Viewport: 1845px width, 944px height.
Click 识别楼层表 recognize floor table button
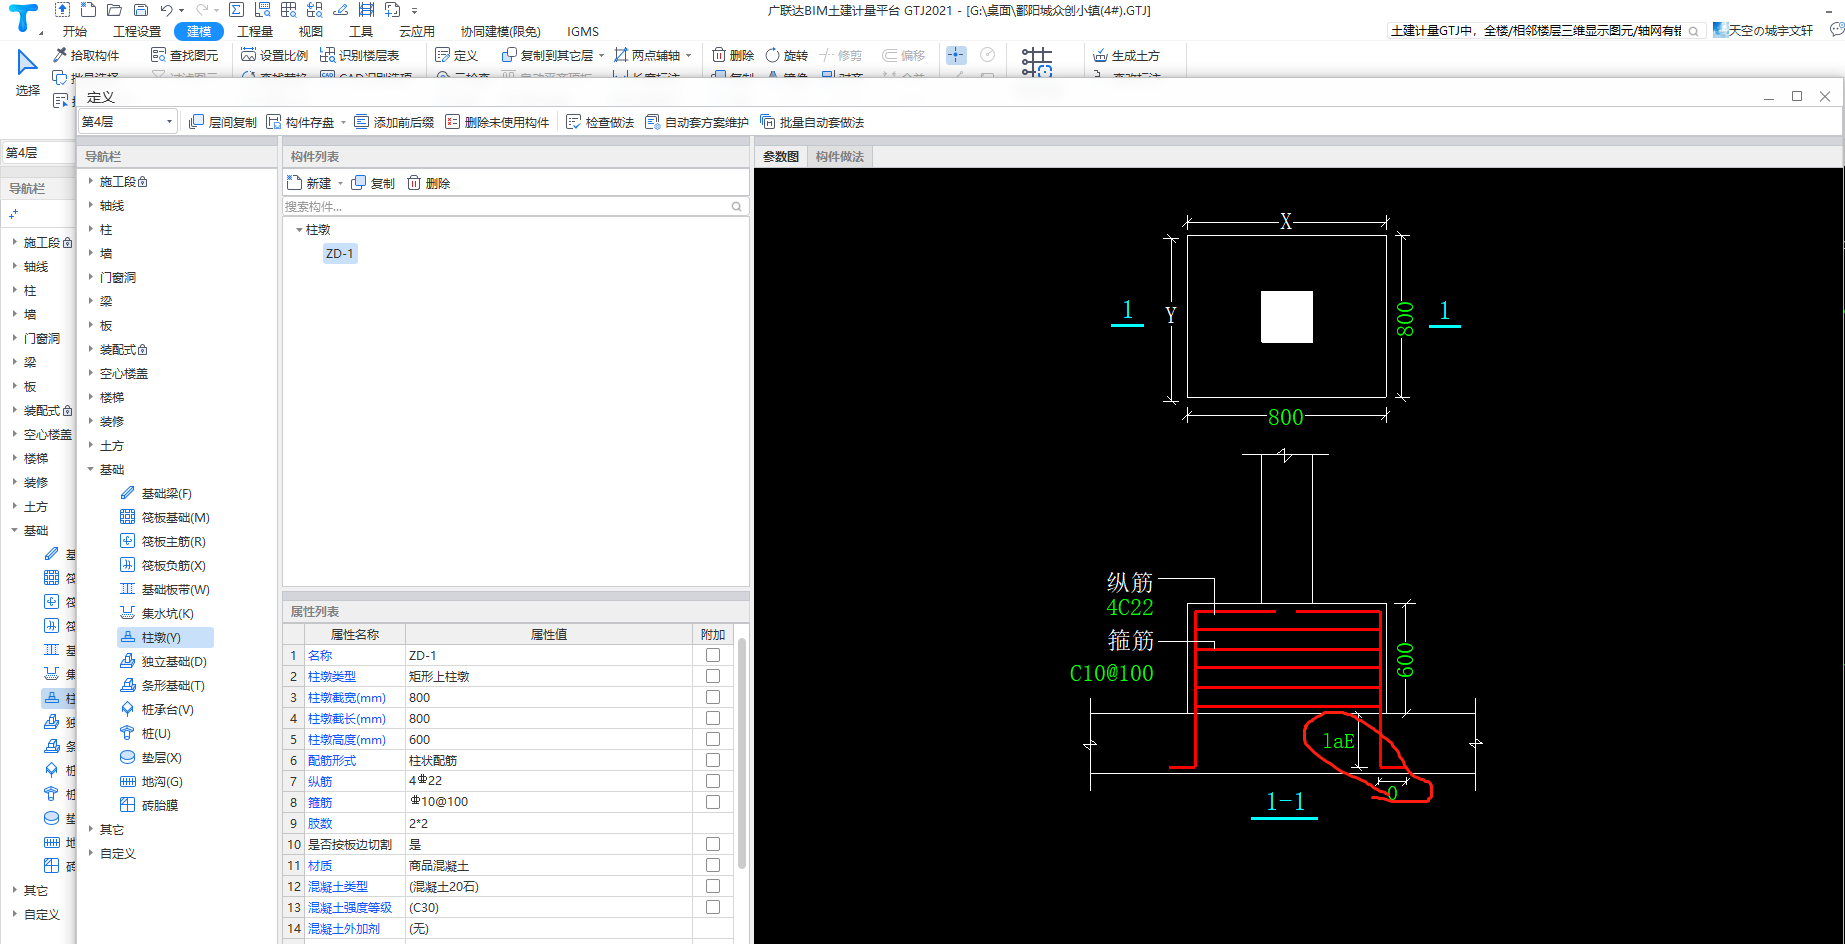tap(359, 55)
